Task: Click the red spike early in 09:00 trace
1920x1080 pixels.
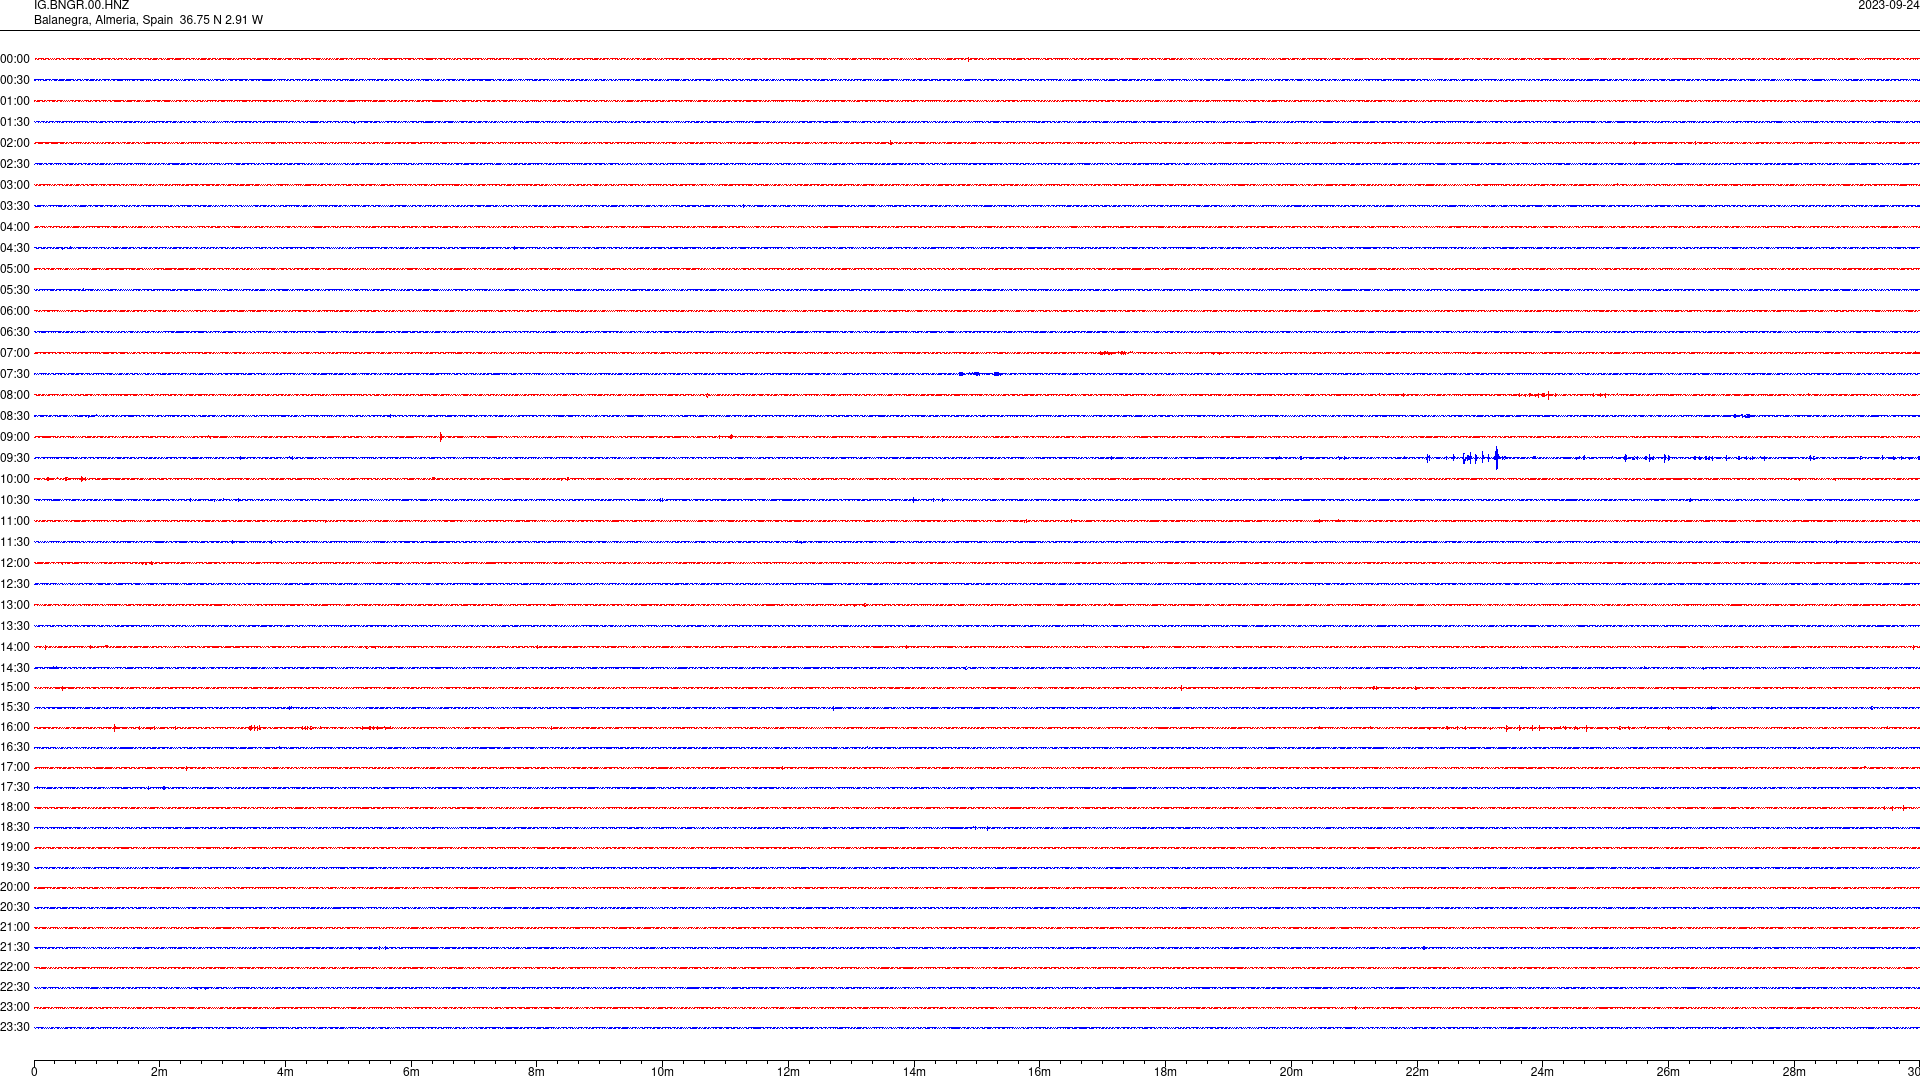Action: click(x=440, y=437)
